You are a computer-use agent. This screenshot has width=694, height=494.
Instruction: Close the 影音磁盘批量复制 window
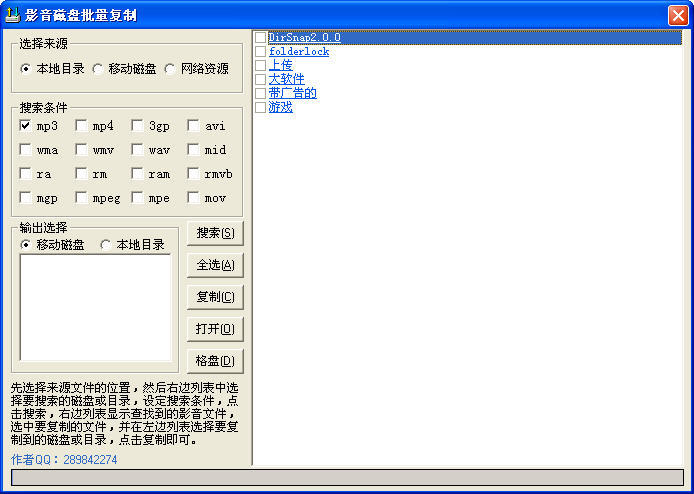point(678,15)
